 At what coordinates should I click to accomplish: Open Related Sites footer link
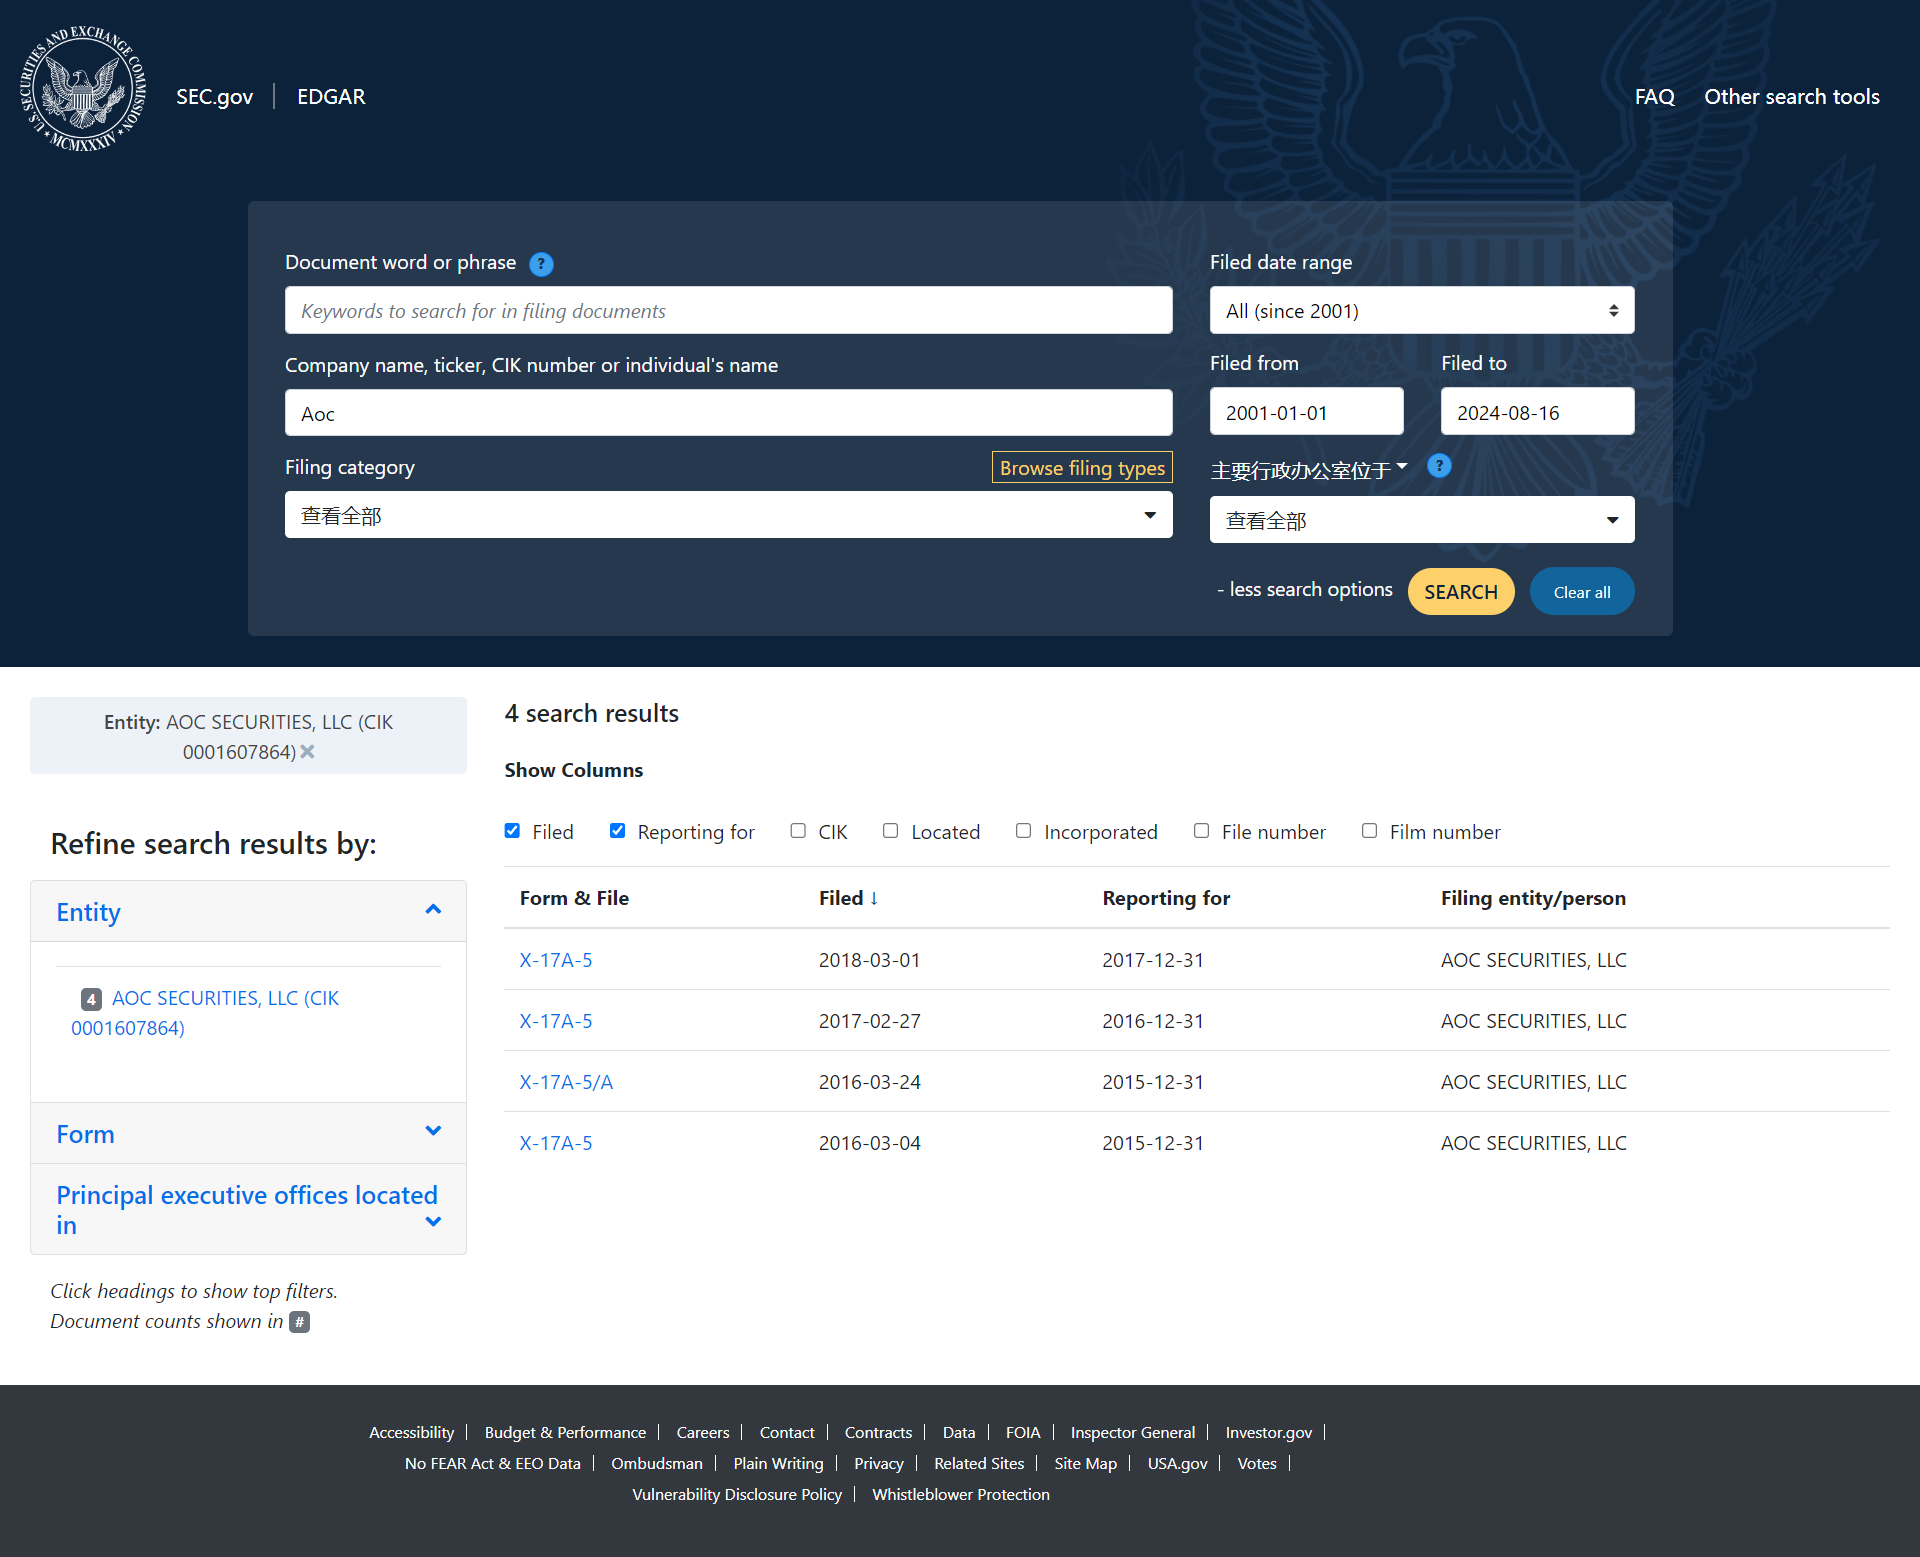(x=979, y=1464)
